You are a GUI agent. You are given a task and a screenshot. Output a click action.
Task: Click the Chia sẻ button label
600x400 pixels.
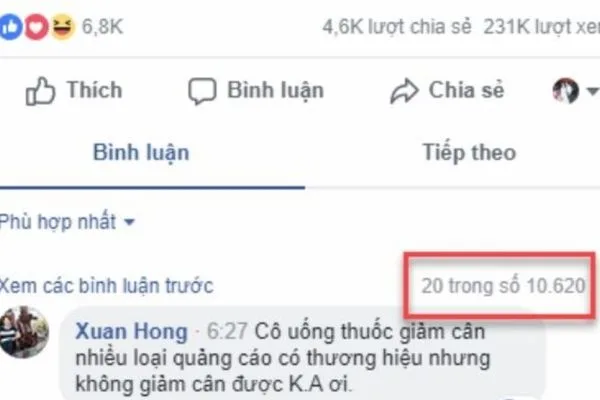pos(466,90)
